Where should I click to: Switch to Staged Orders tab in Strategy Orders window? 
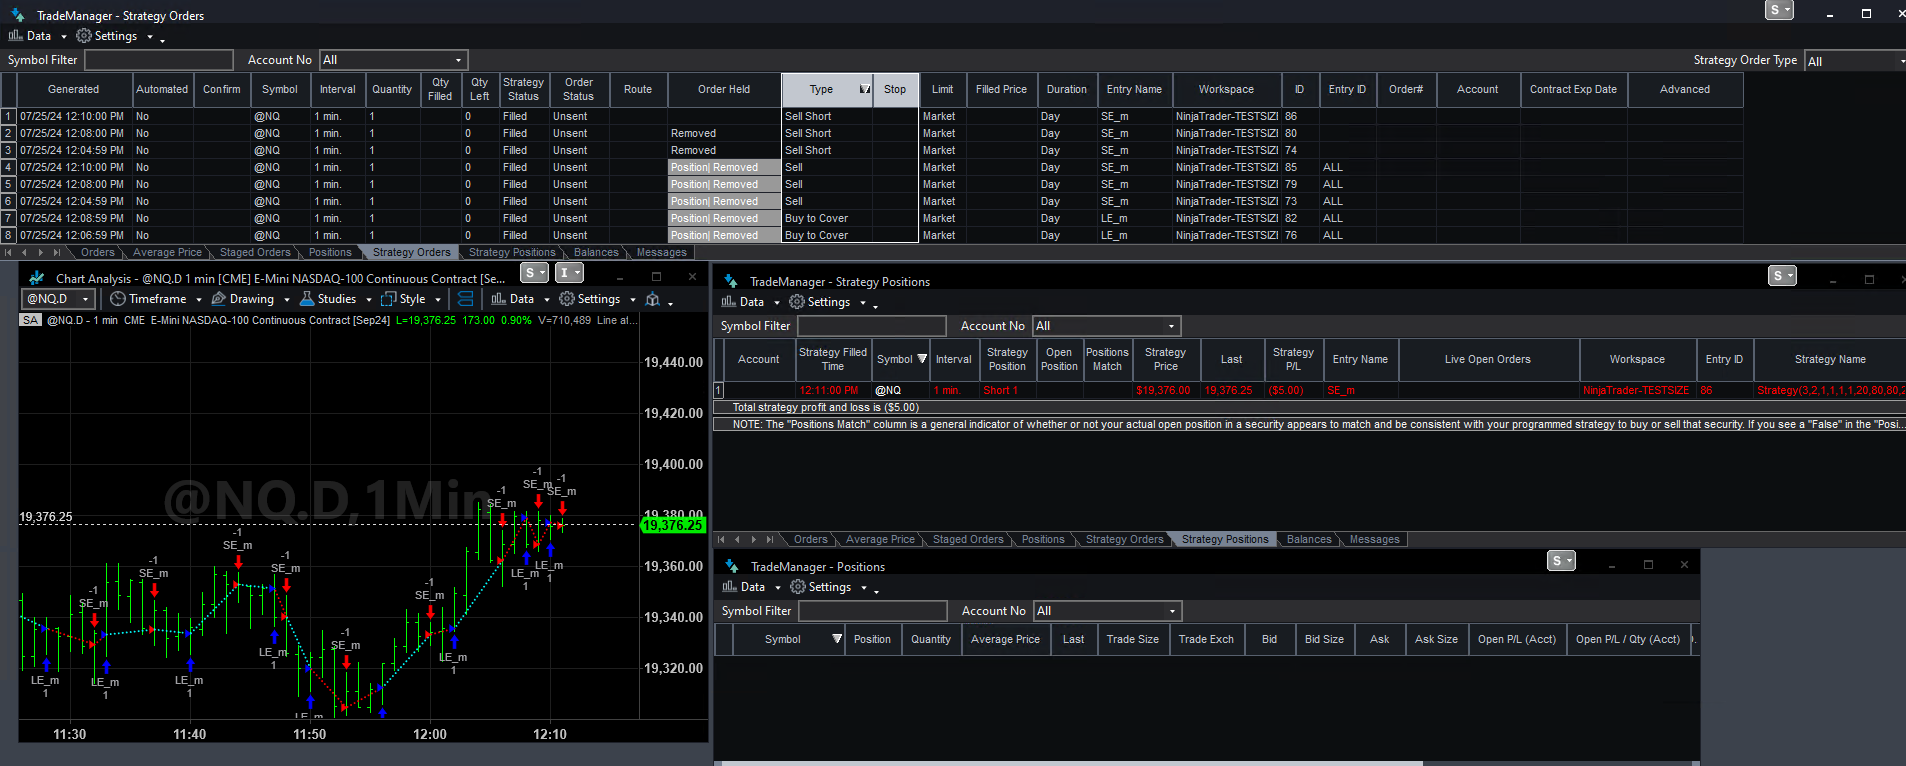point(255,253)
